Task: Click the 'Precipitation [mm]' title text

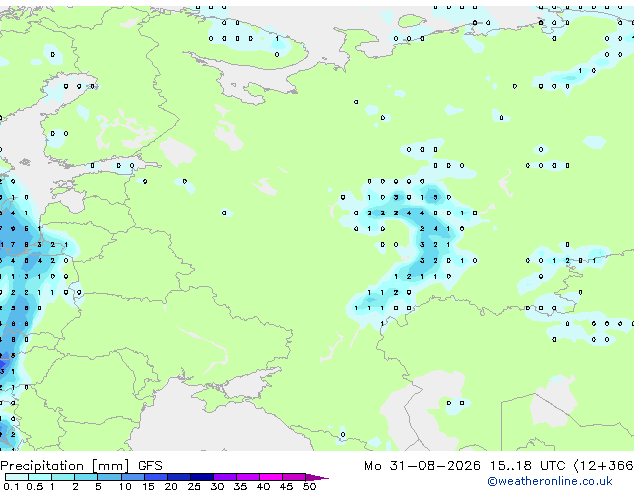Action: 65,466
